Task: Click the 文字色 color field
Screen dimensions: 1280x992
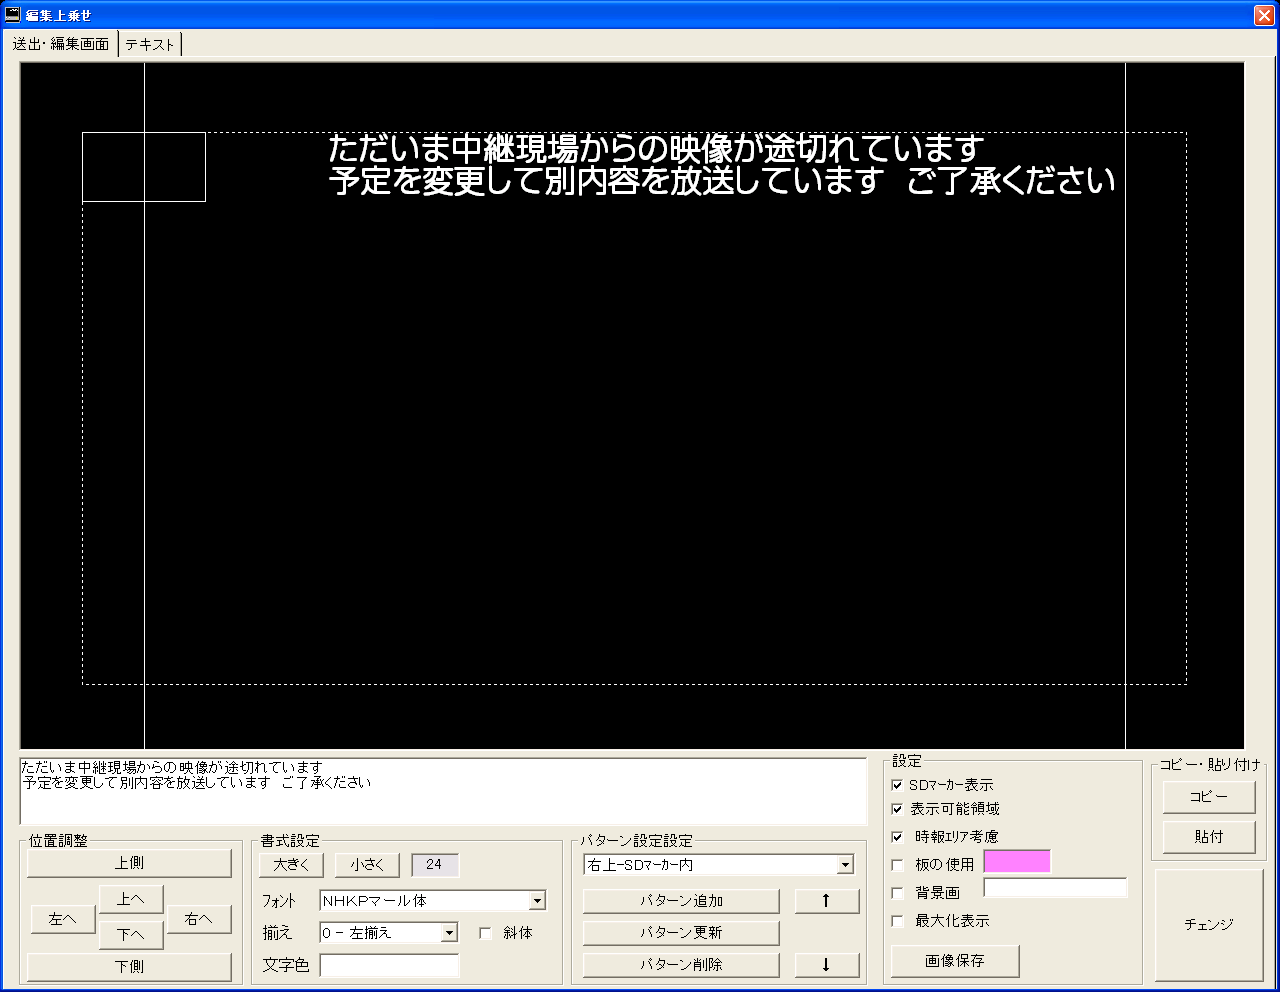Action: pyautogui.click(x=389, y=965)
